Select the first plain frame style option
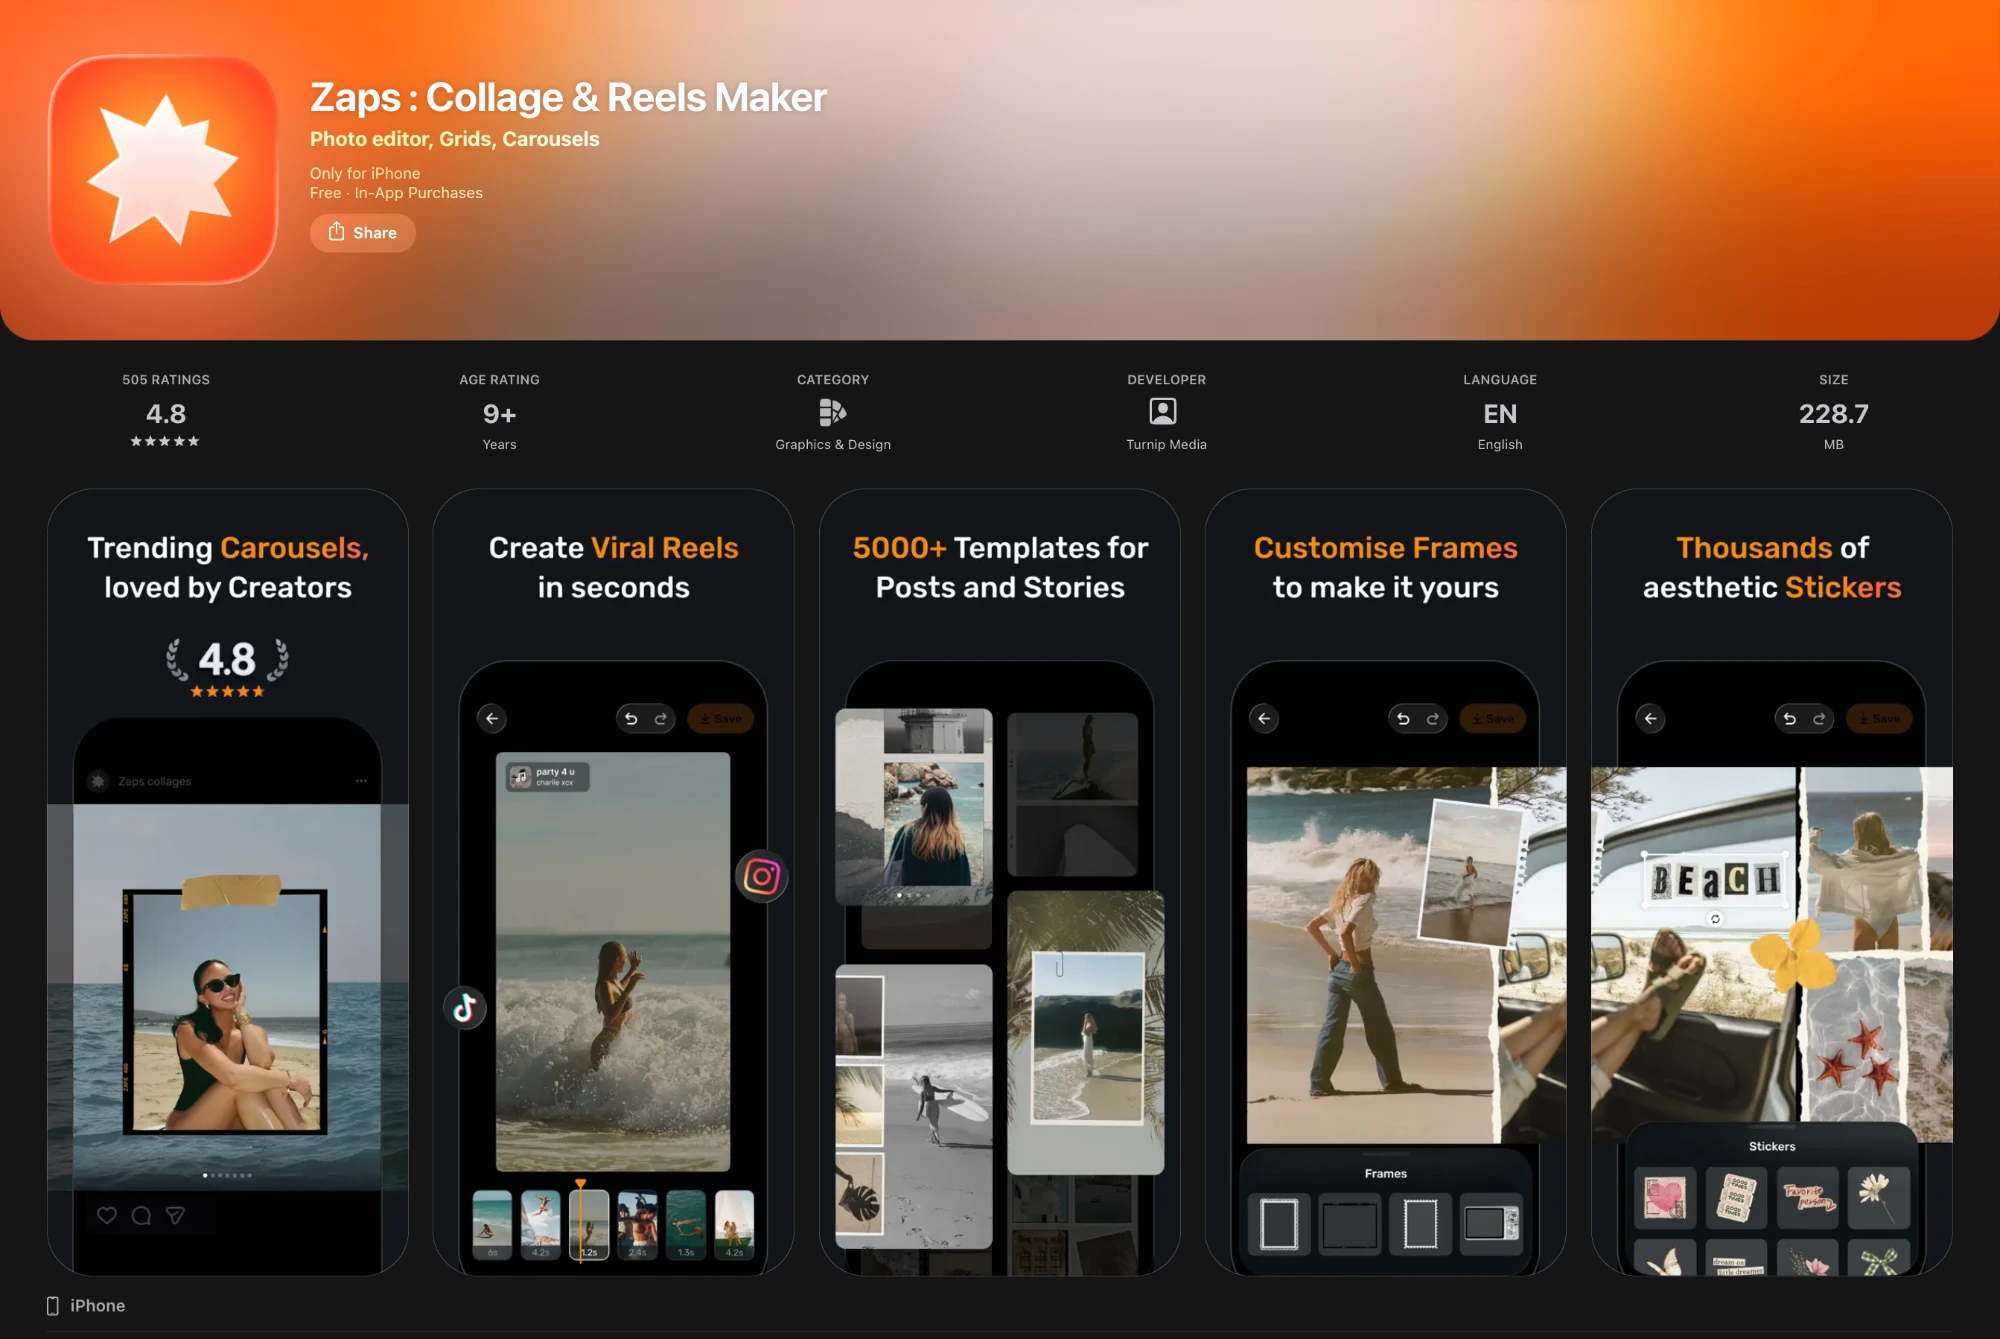This screenshot has height=1339, width=2000. tap(1279, 1223)
